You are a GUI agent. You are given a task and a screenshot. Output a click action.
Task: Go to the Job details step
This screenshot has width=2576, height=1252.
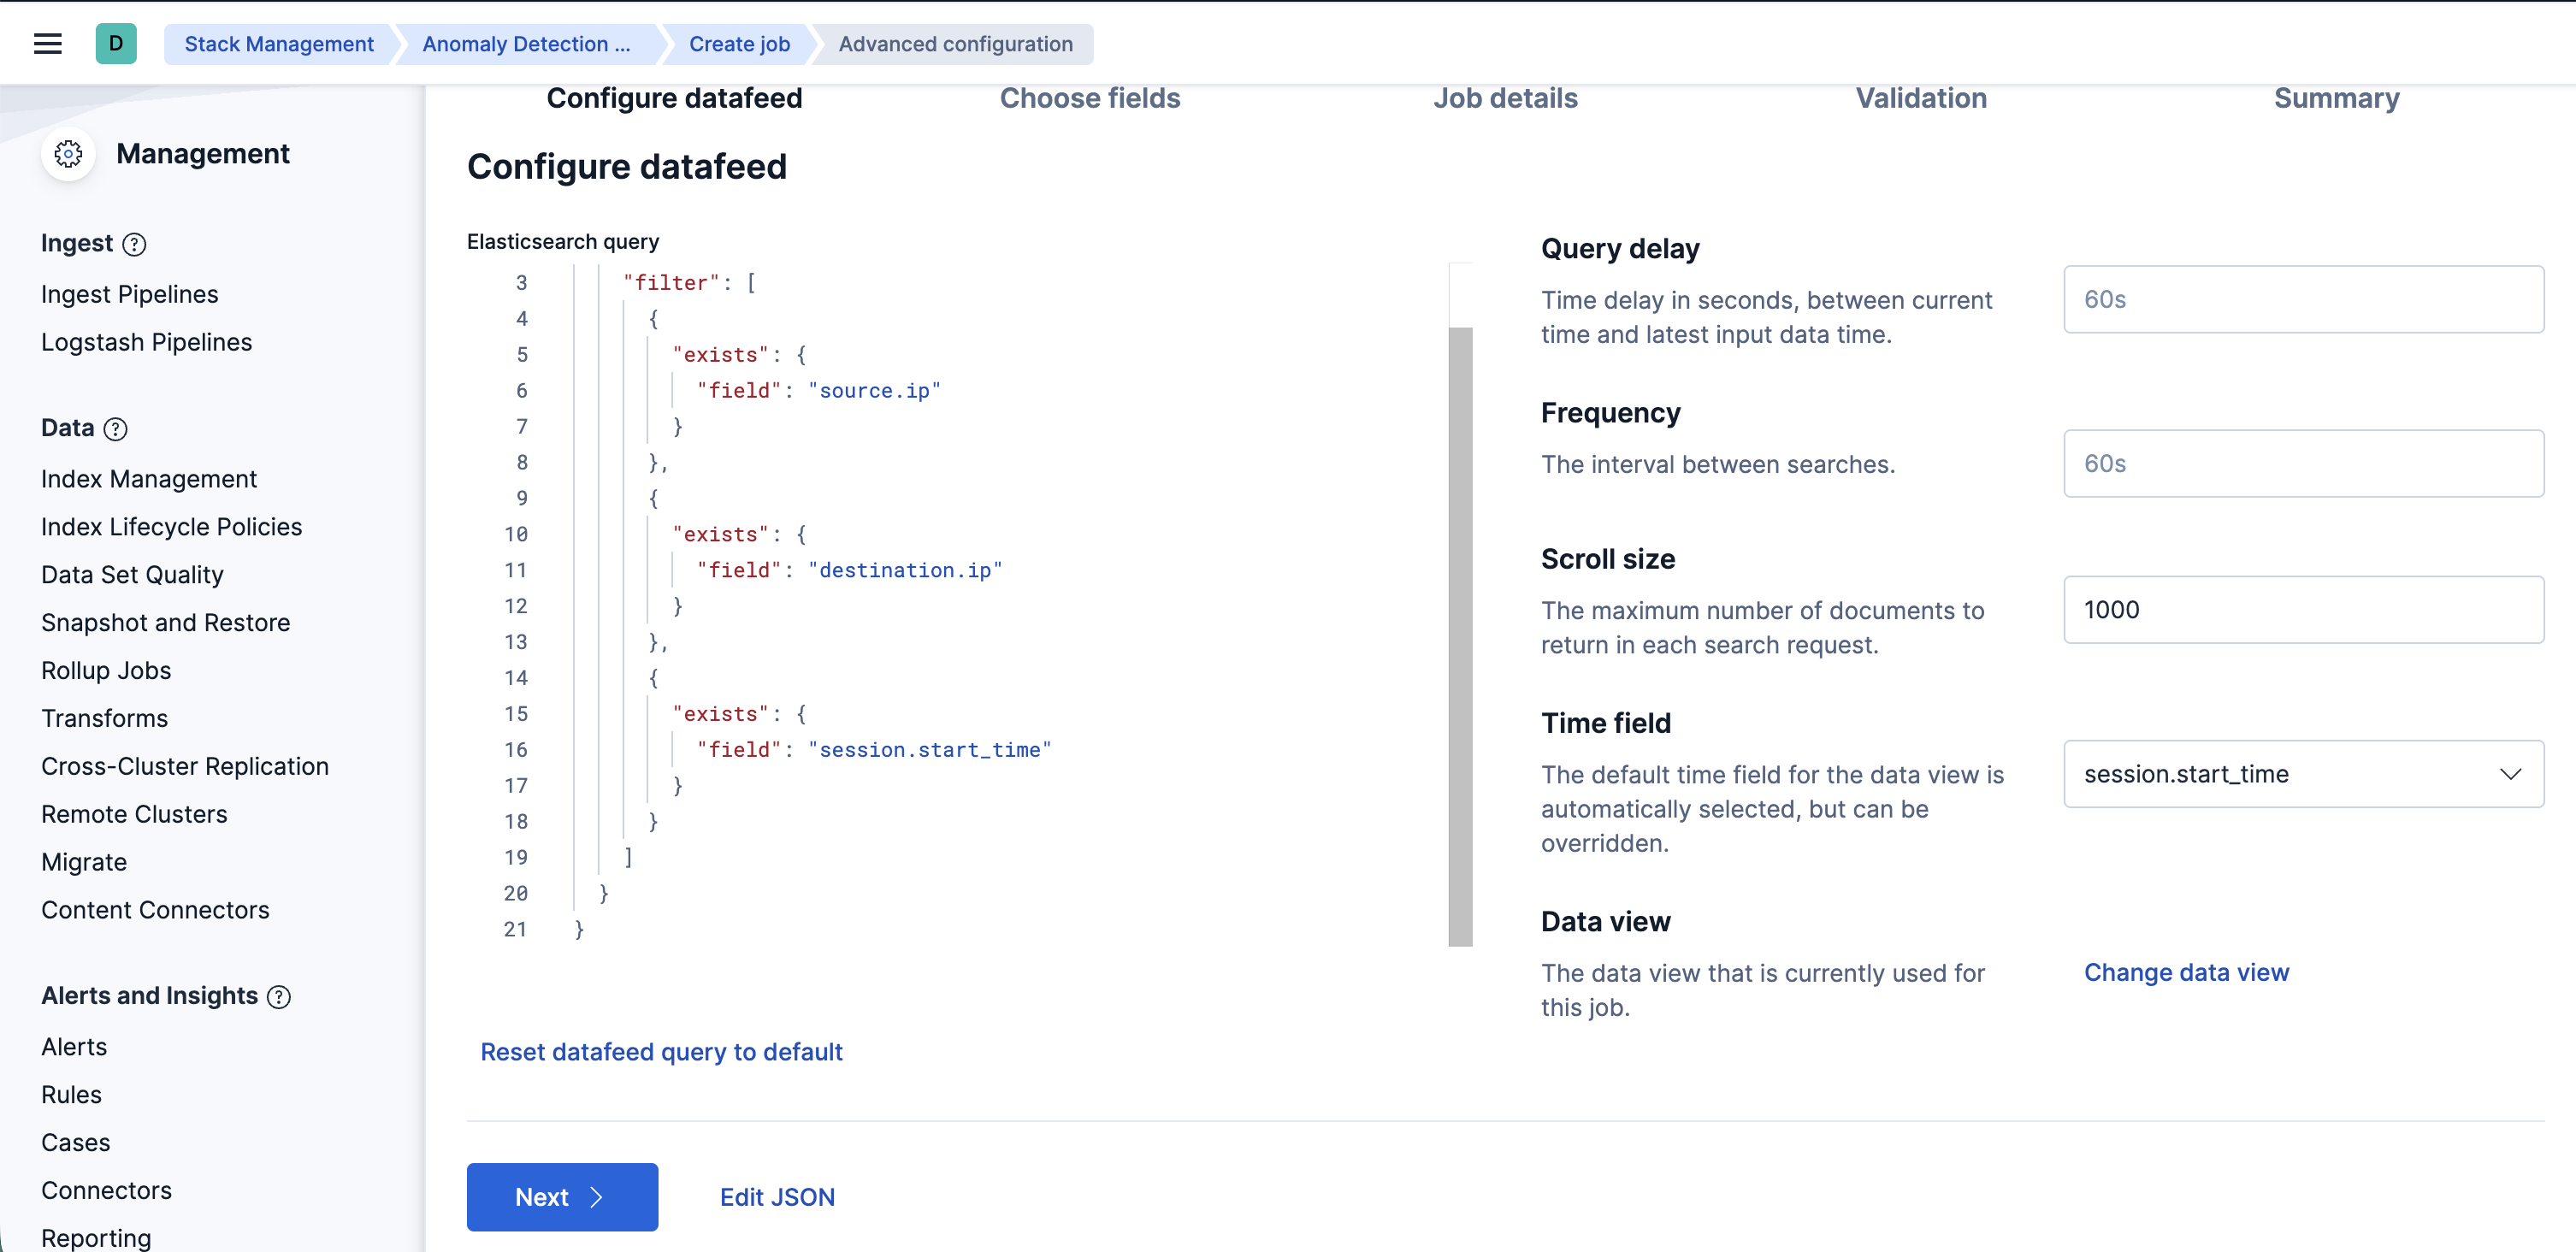pos(1505,97)
